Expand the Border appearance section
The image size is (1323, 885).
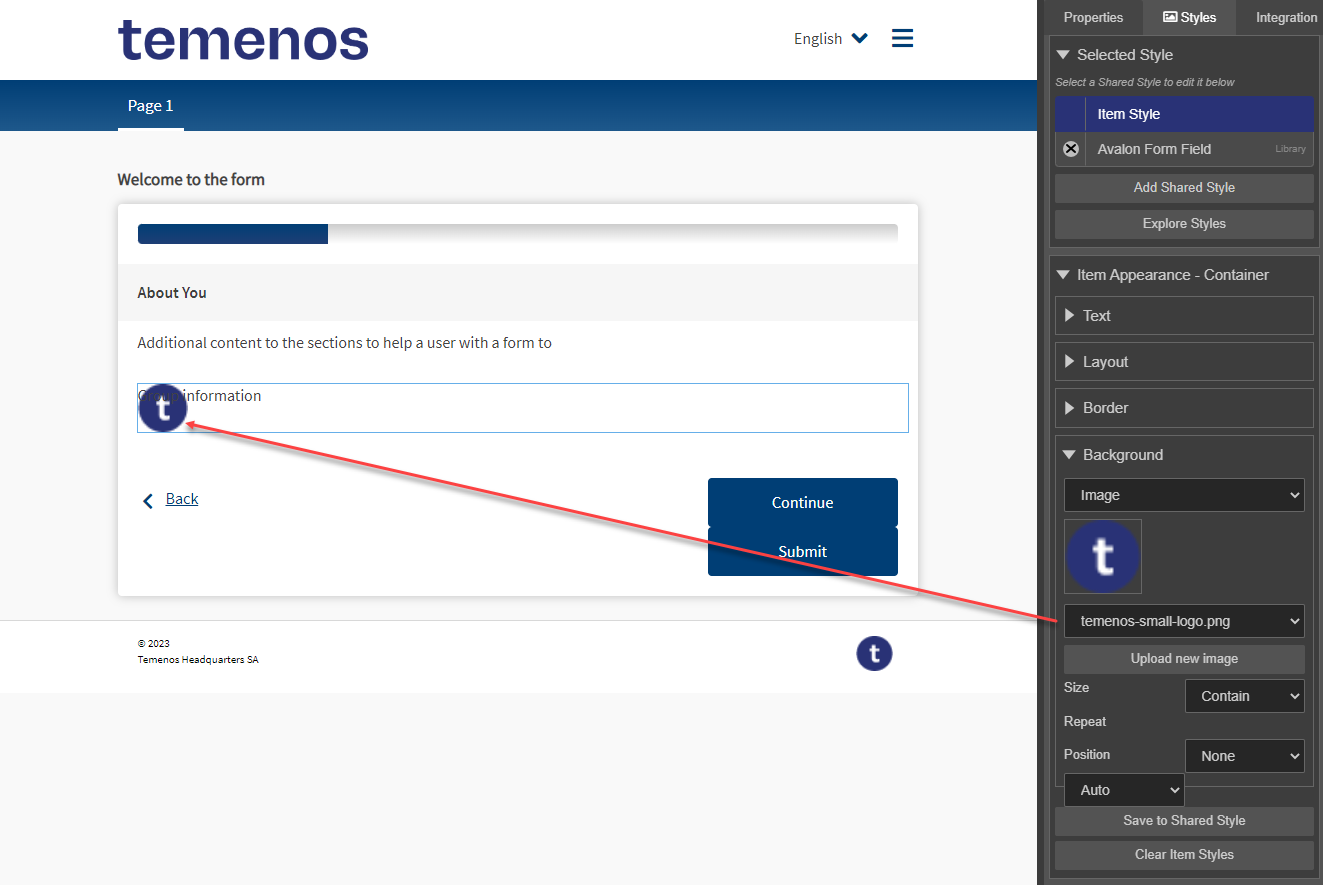tap(1184, 407)
